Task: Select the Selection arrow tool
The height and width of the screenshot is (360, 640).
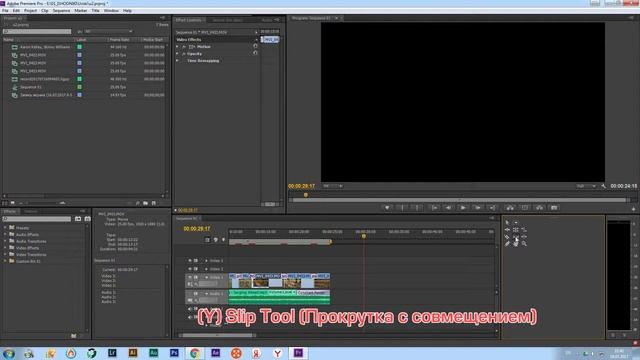Action: (507, 222)
